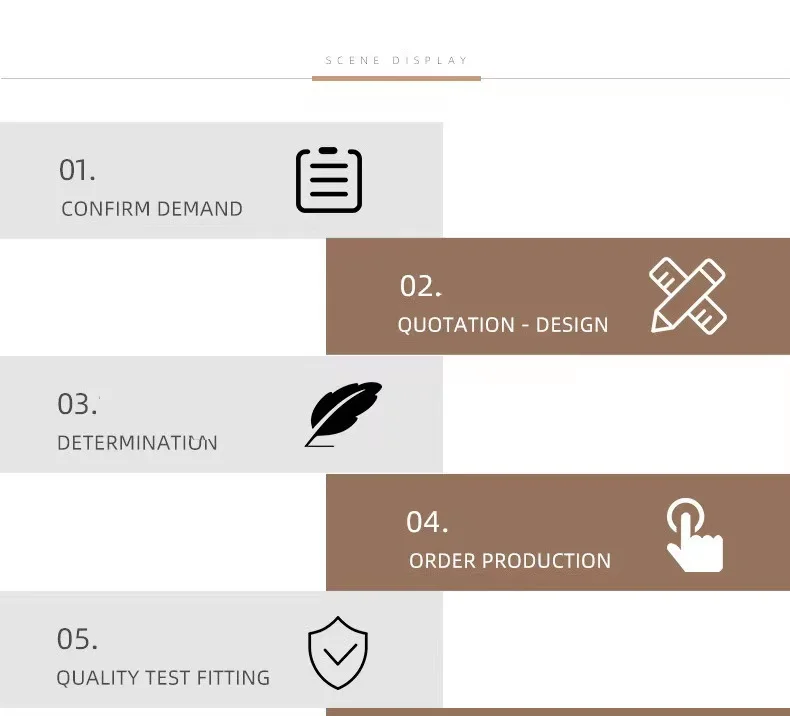Click the brown underline below SCENE DISPLAY

tap(396, 78)
